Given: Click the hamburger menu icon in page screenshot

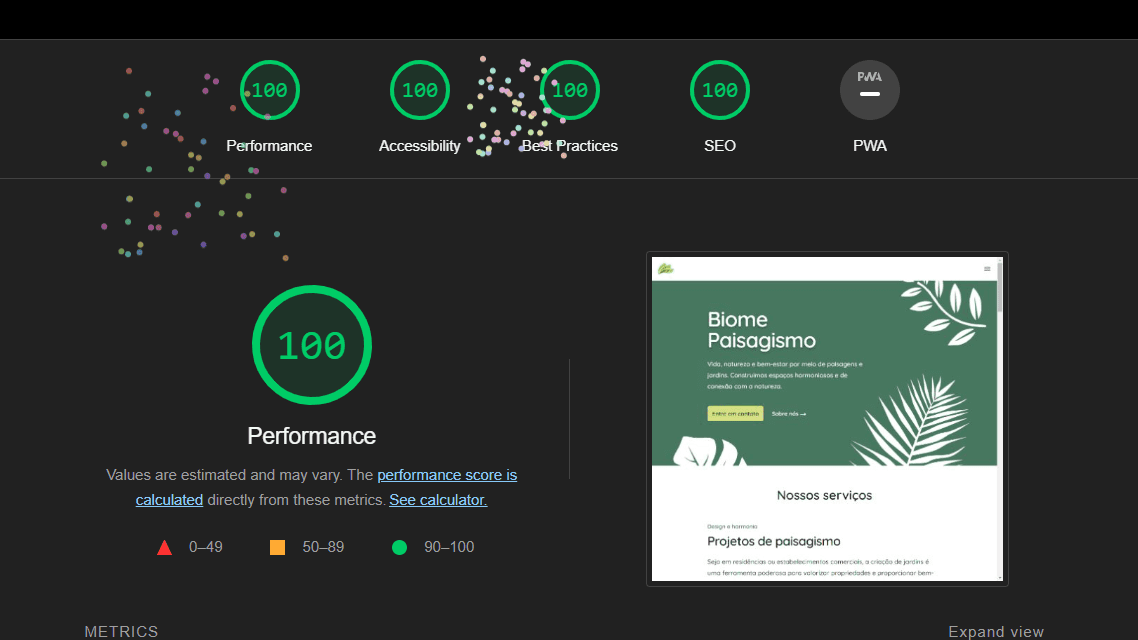Looking at the screenshot, I should [x=987, y=269].
